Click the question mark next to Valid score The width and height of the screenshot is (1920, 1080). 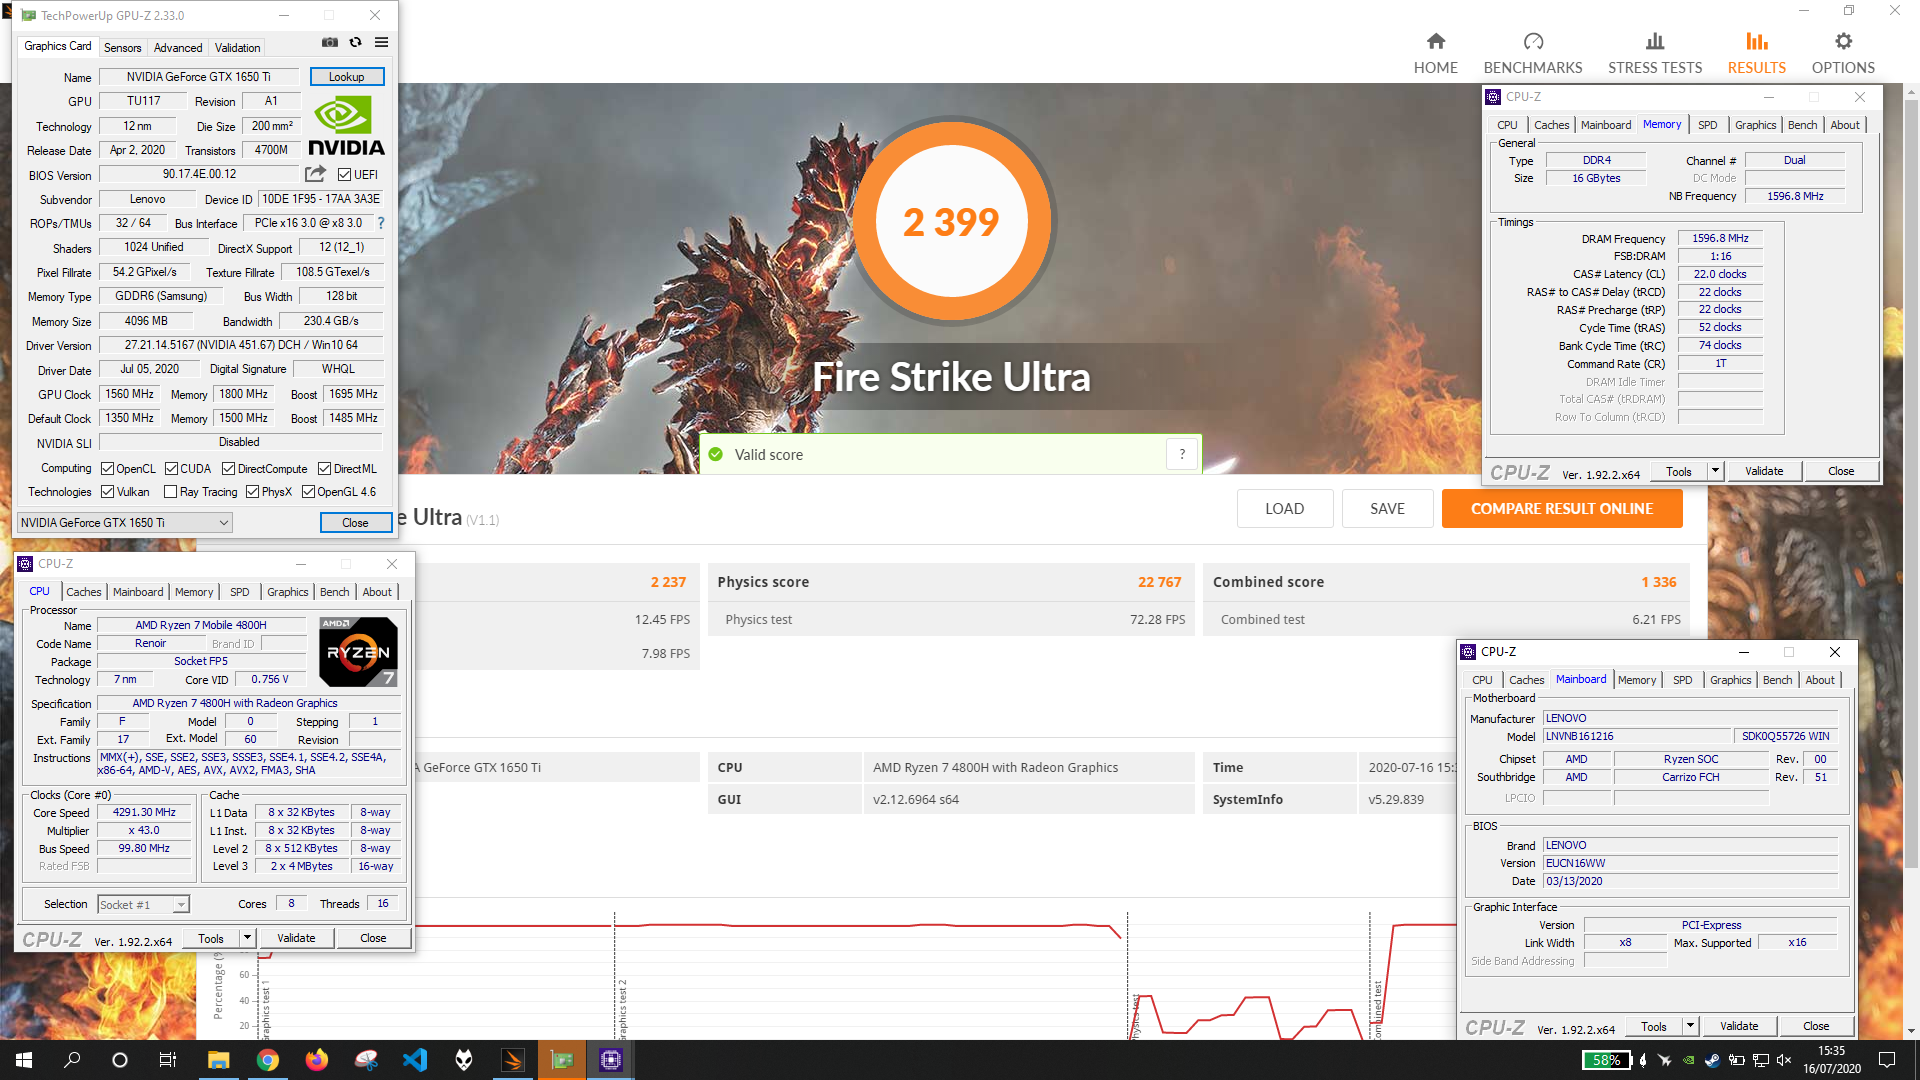point(1182,454)
